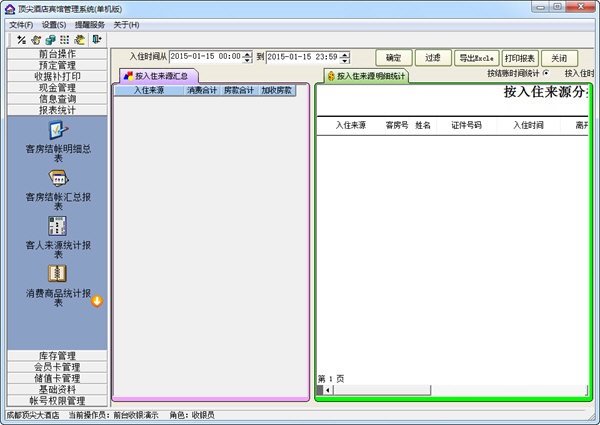The image size is (600, 425).
Task: Click the colored dots grid toolbar icon
Action: (65, 39)
